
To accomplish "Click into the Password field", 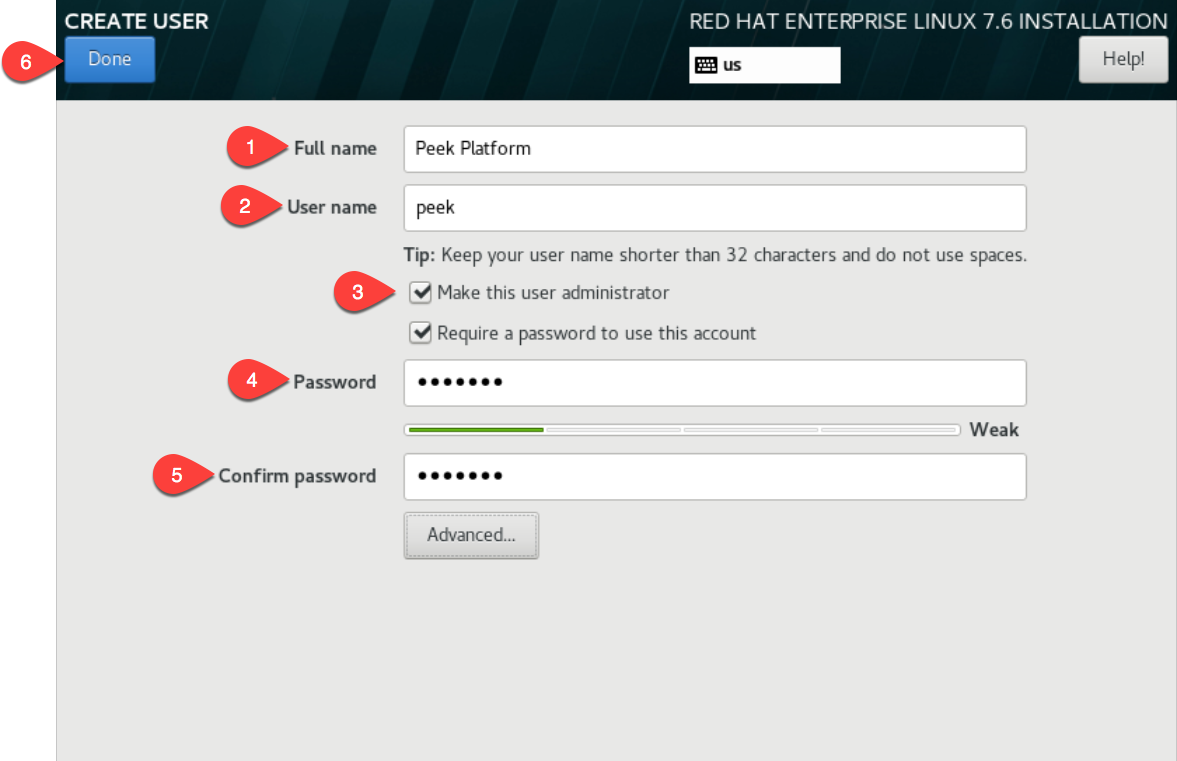I will click(715, 383).
